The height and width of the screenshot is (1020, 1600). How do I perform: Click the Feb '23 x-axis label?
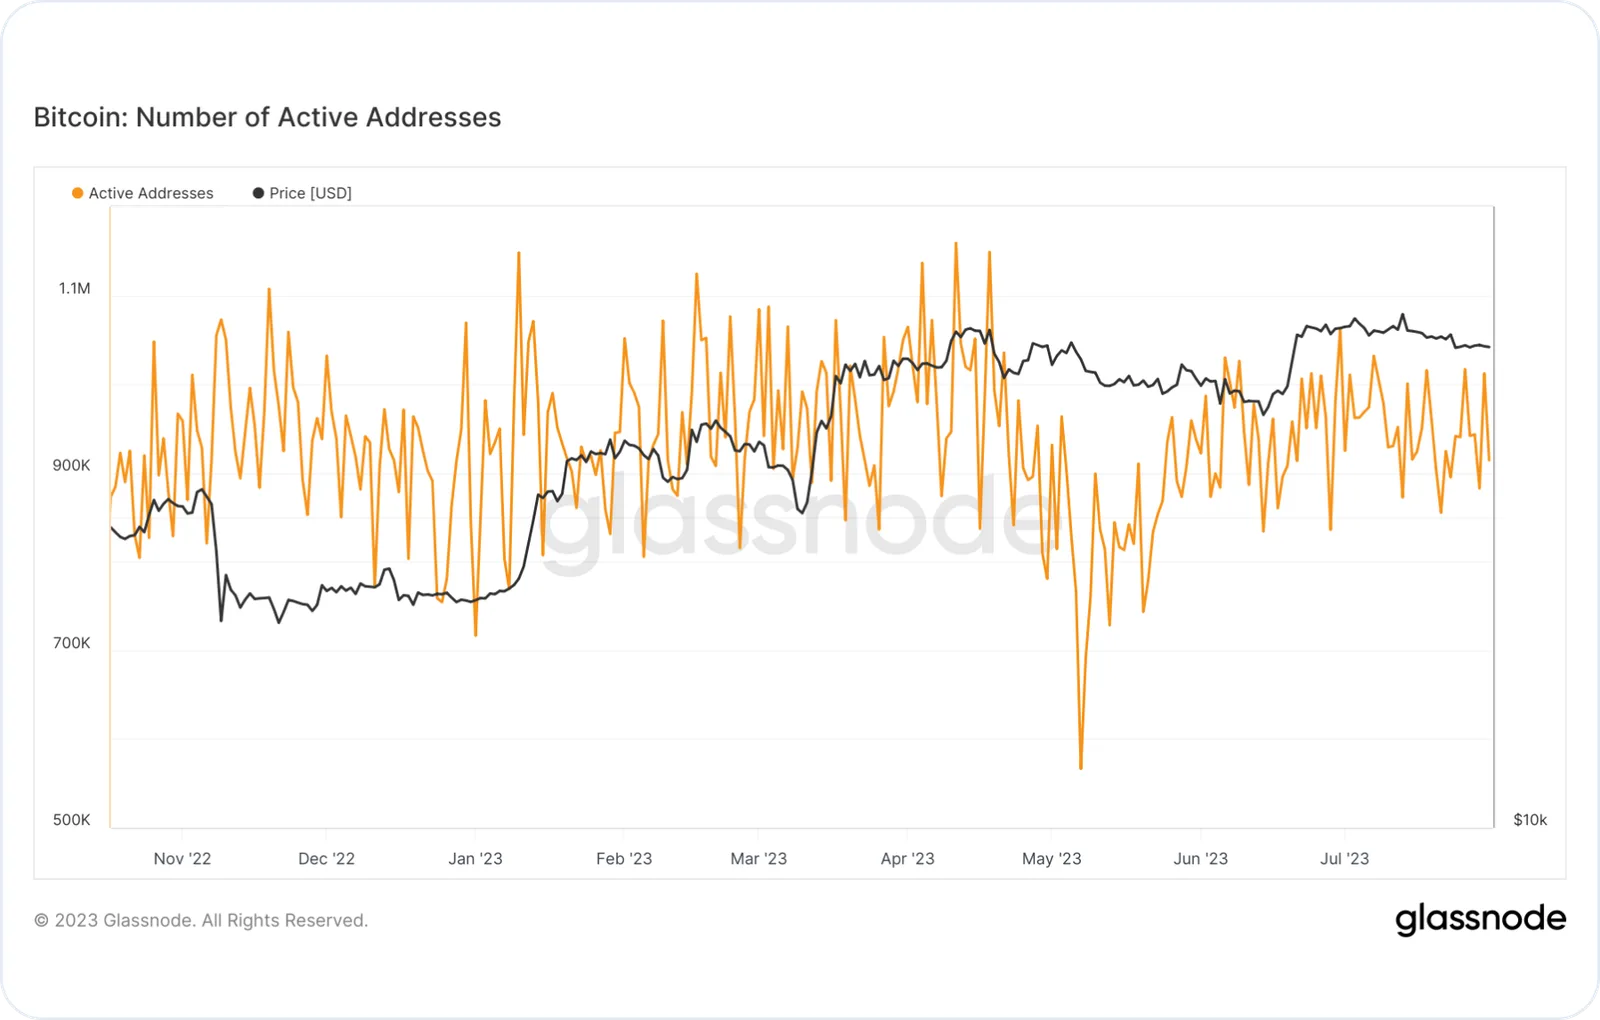pos(624,859)
